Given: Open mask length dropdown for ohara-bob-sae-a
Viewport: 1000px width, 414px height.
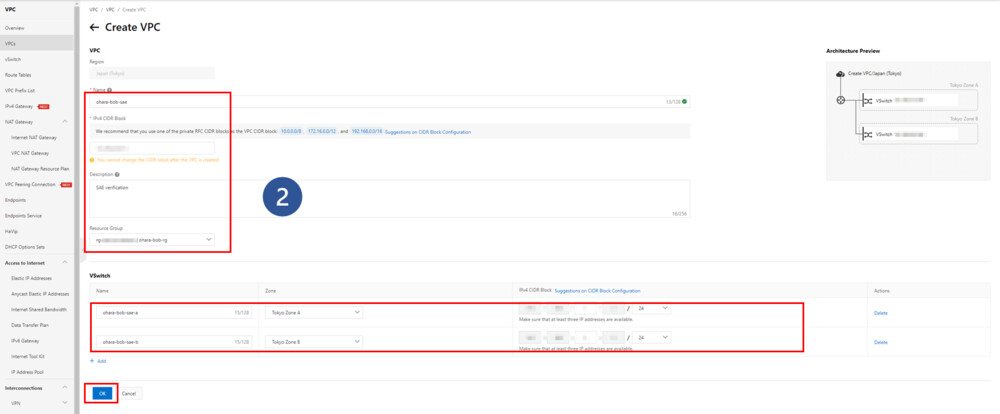Looking at the screenshot, I should [x=652, y=308].
